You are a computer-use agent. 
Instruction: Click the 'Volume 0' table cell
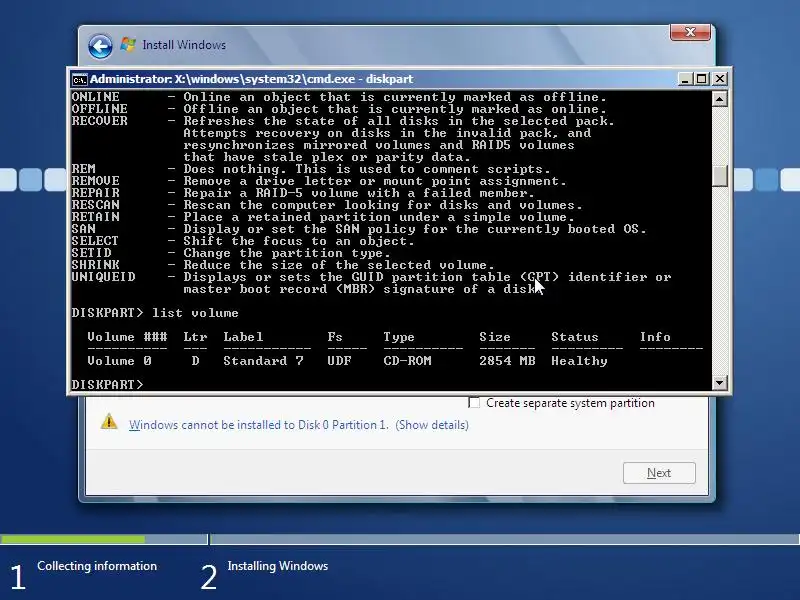tap(119, 361)
